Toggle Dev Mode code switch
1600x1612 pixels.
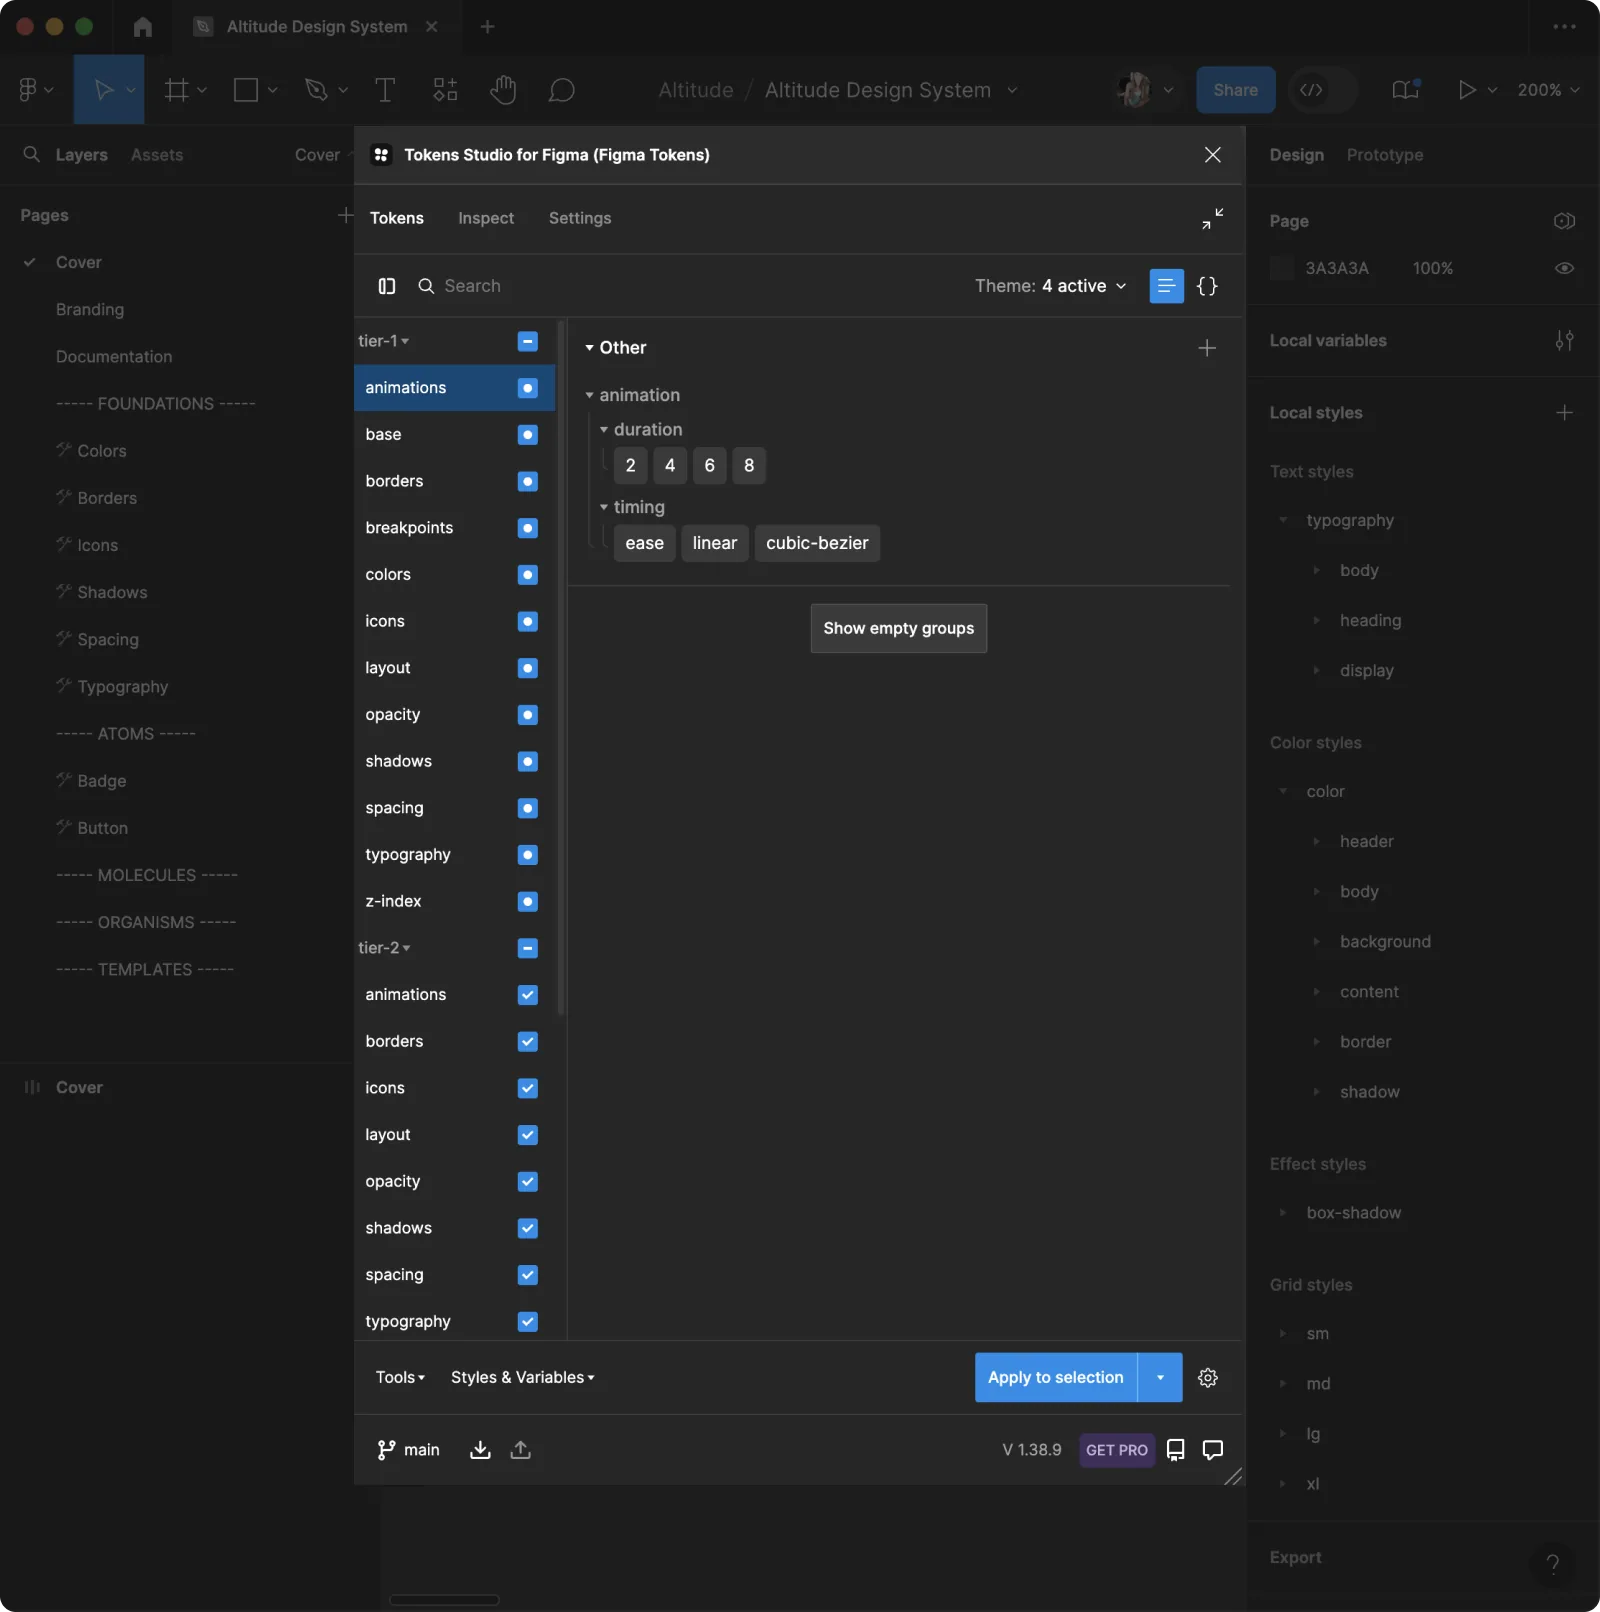pyautogui.click(x=1321, y=90)
